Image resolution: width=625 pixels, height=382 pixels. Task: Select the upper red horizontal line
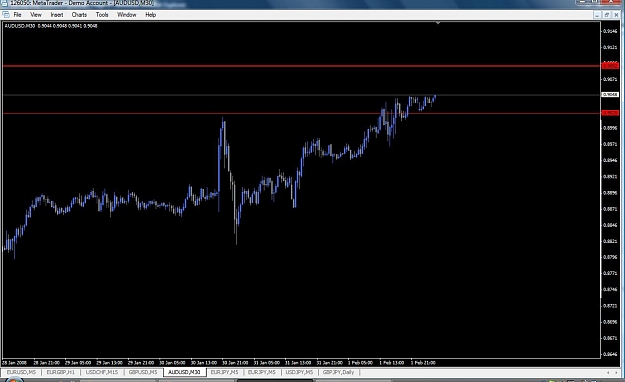coord(301,66)
